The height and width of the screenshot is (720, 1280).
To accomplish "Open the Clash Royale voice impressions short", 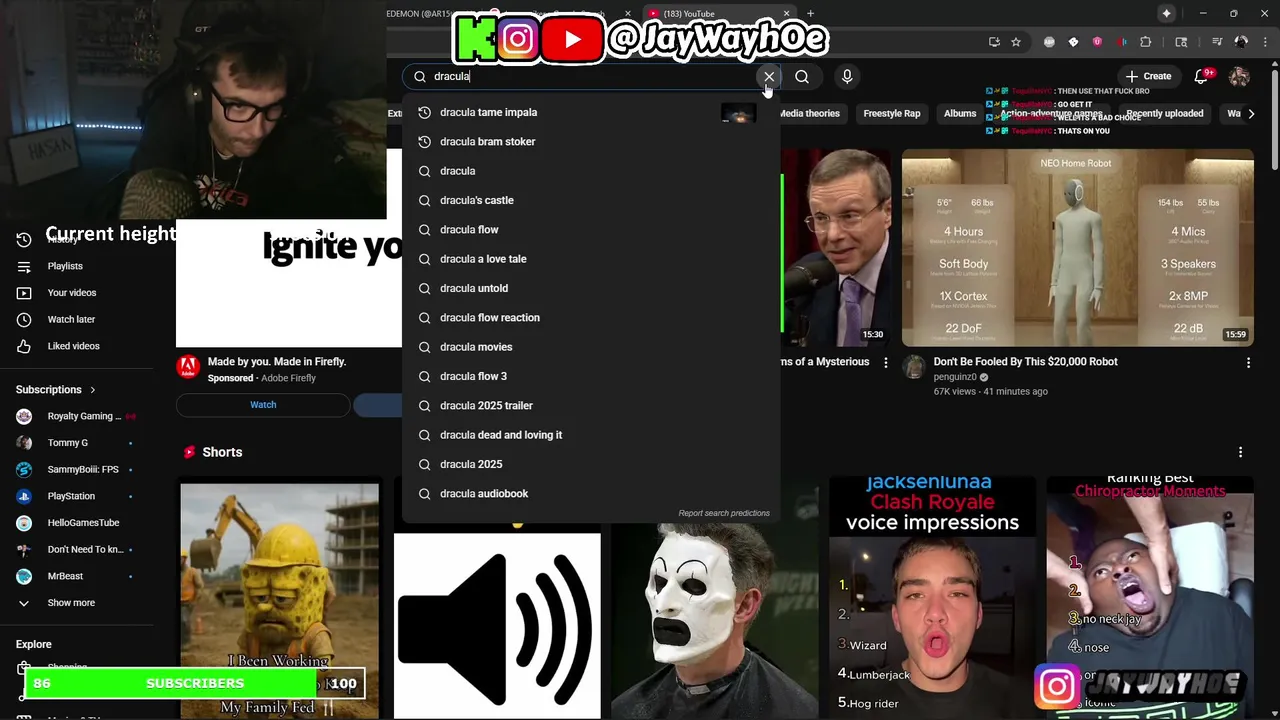I will pyautogui.click(x=932, y=598).
